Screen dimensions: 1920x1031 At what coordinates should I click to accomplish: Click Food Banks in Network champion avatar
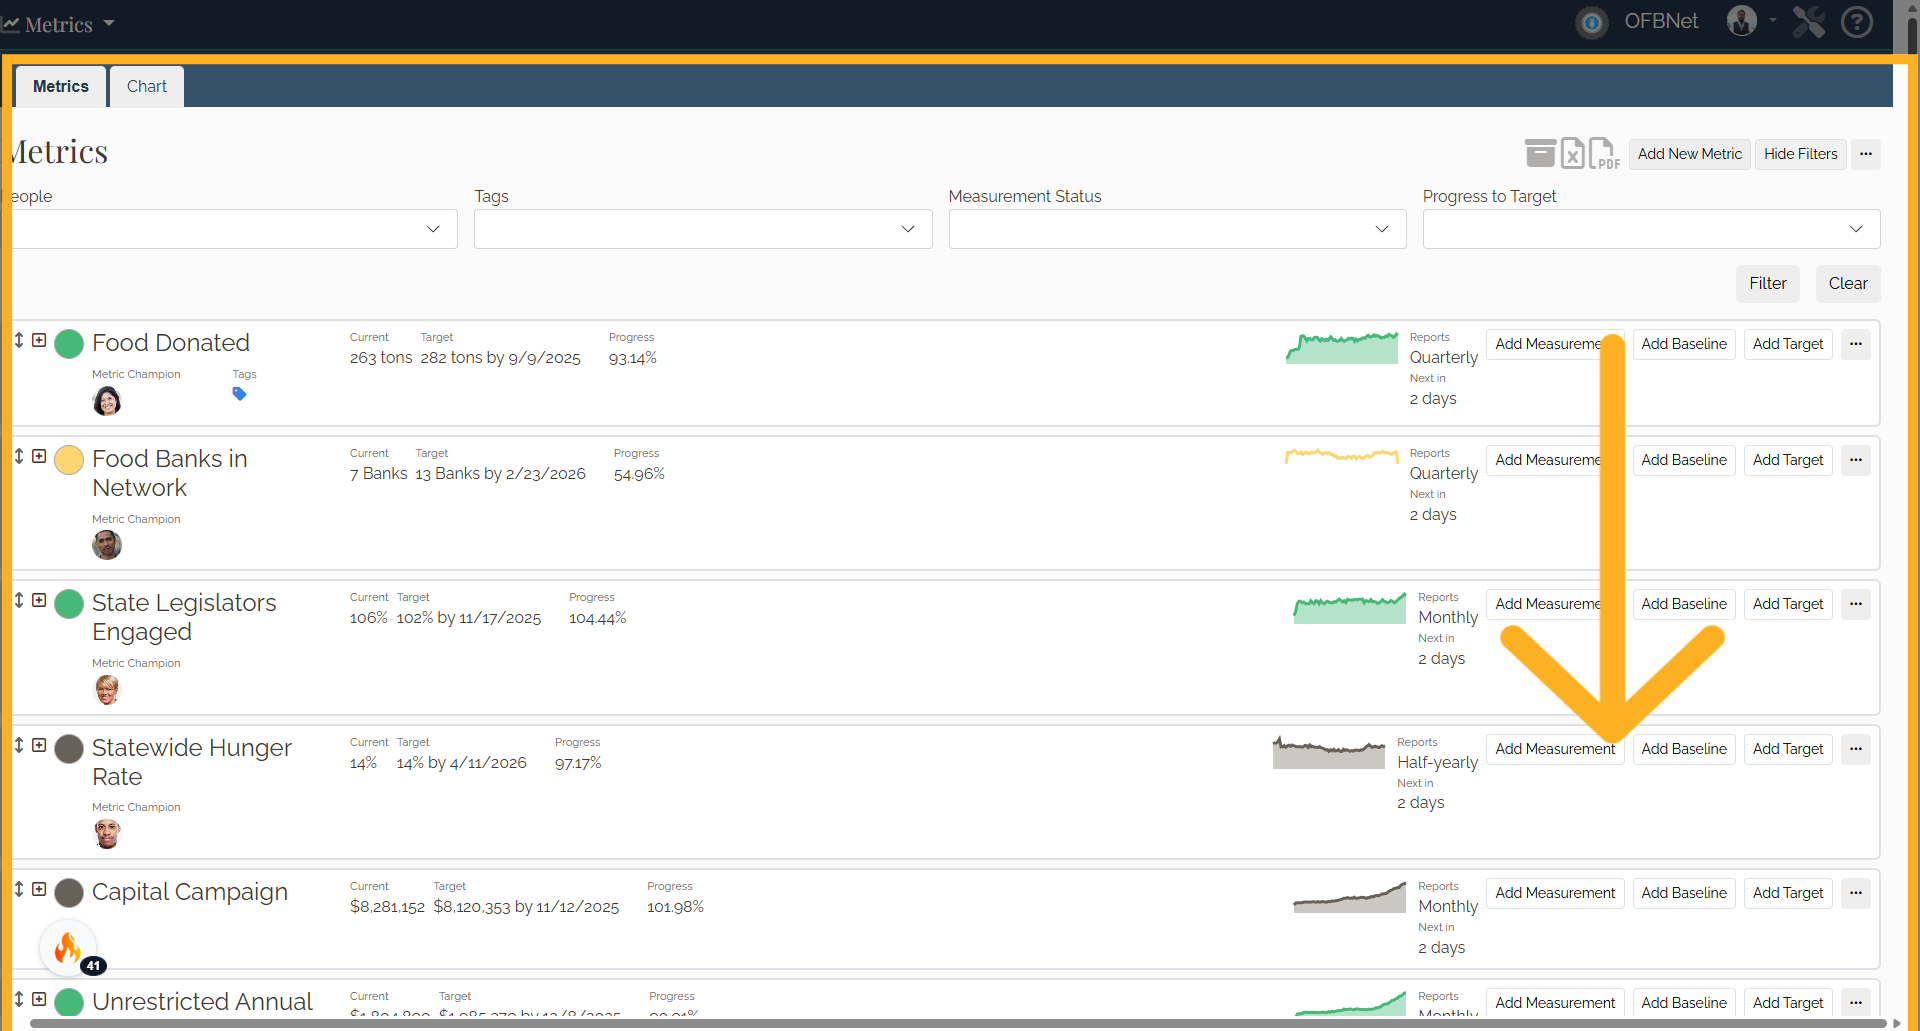[x=107, y=545]
